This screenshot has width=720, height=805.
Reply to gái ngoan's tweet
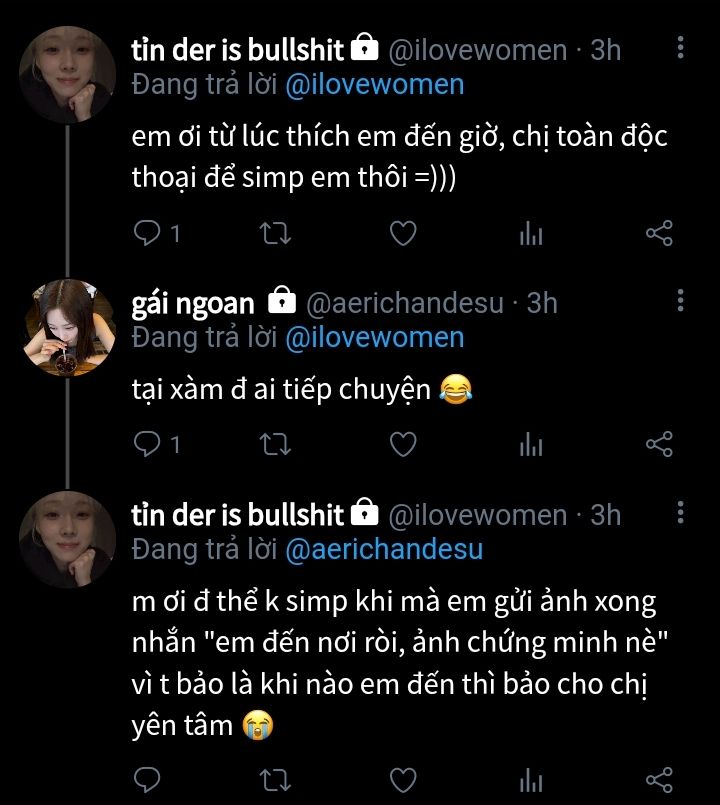(x=147, y=444)
